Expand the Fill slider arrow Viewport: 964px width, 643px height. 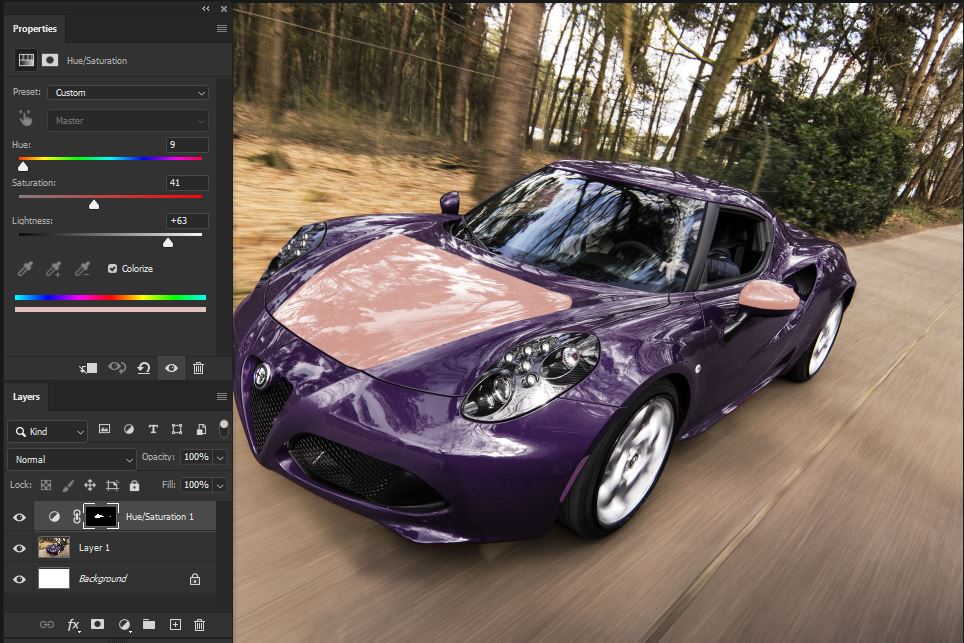(220, 485)
